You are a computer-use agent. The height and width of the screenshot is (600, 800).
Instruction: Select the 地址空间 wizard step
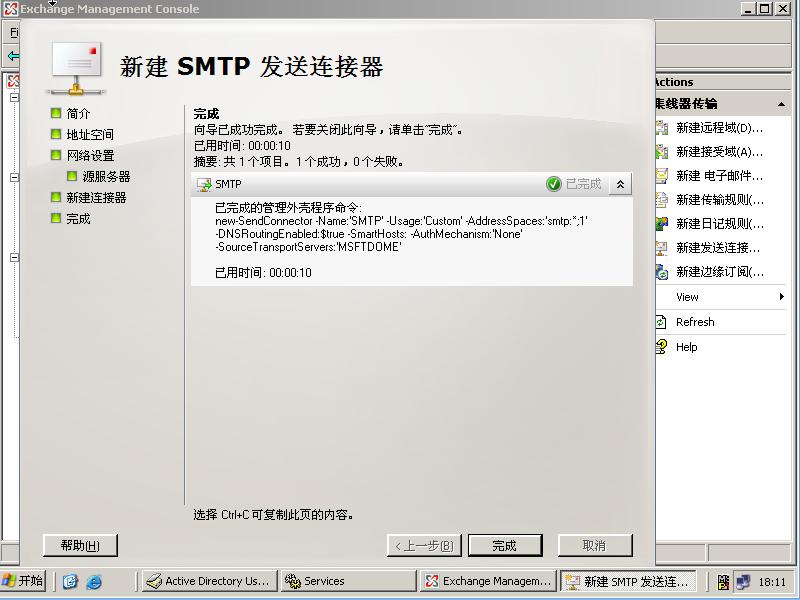90,135
